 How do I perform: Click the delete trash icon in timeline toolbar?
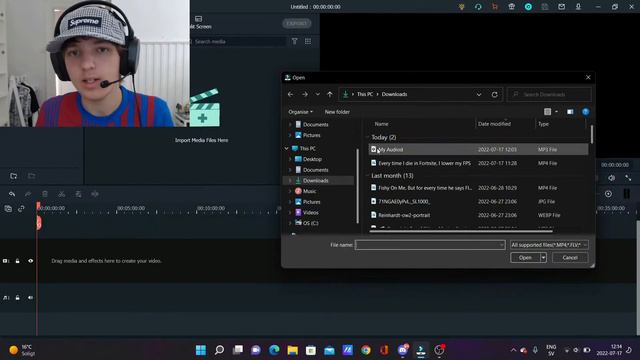click(x=45, y=194)
